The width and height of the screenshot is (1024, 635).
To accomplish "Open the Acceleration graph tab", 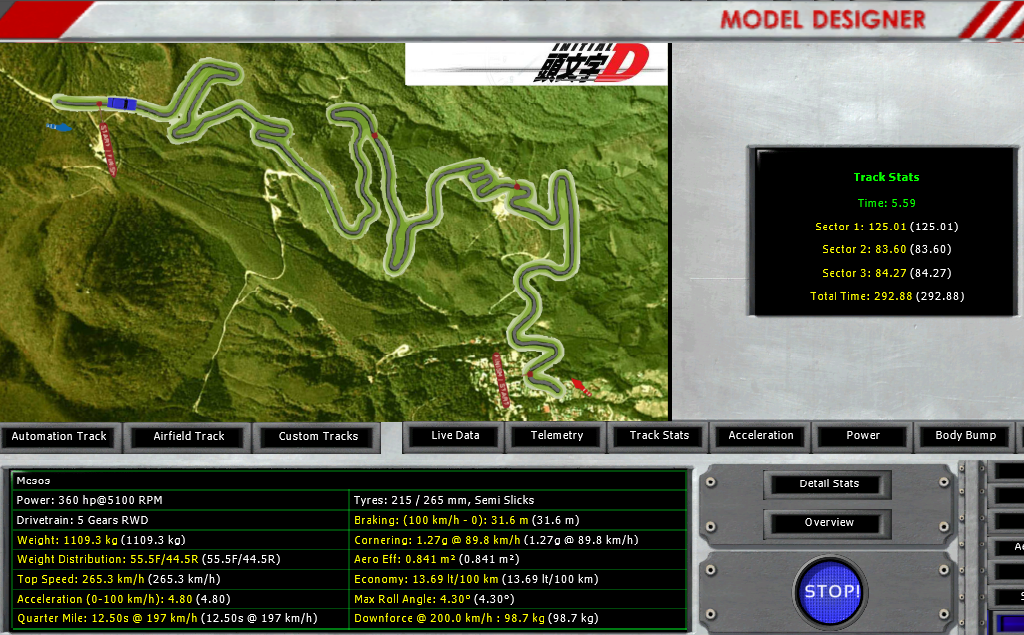I will coord(761,436).
